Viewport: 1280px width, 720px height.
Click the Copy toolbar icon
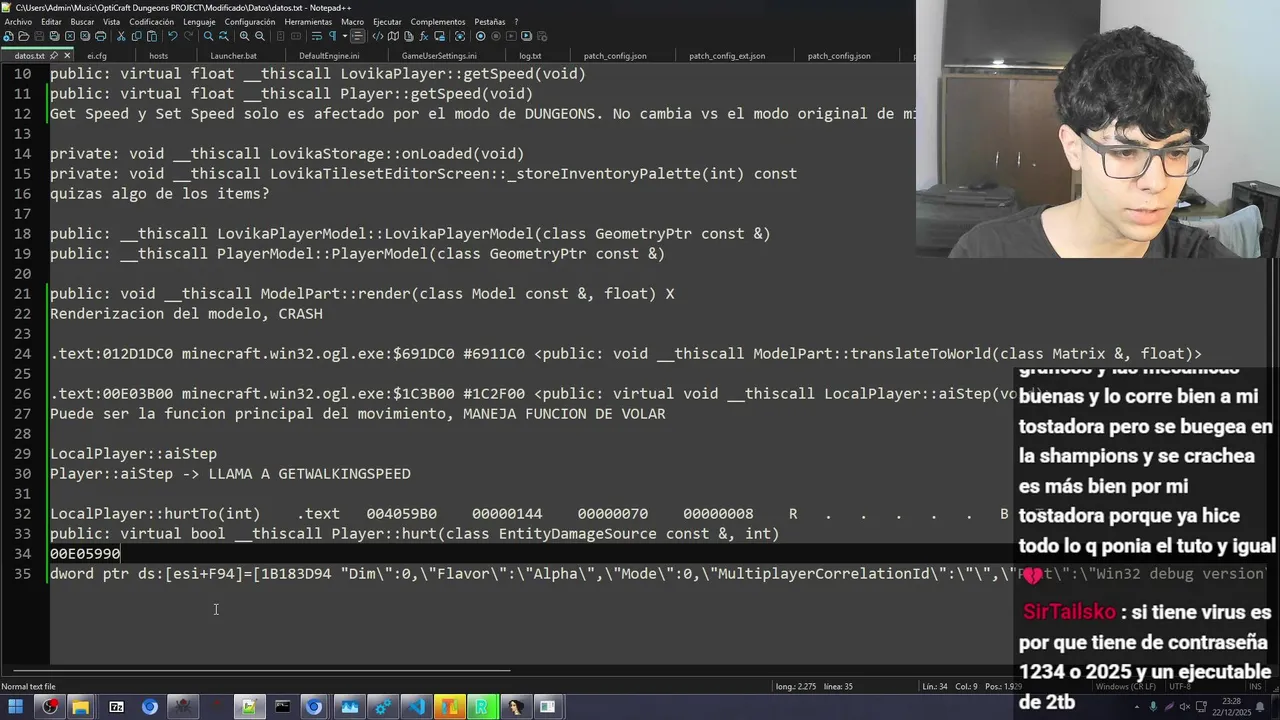point(136,36)
